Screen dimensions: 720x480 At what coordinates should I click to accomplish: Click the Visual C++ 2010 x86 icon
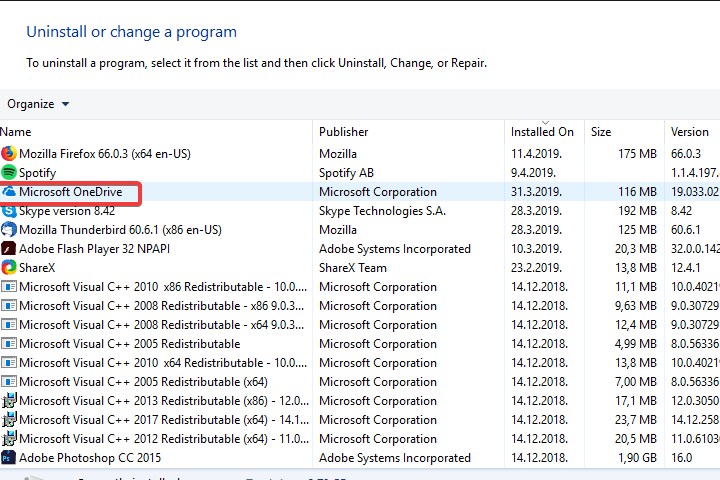pos(9,287)
